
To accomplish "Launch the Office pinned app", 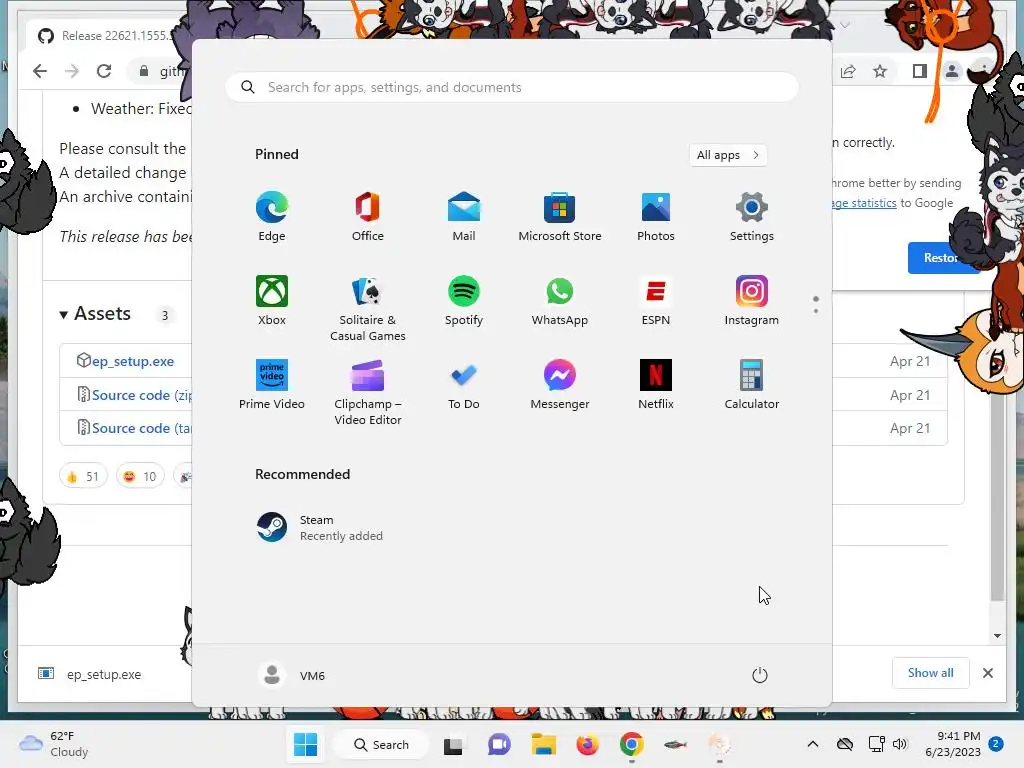I will click(x=368, y=217).
